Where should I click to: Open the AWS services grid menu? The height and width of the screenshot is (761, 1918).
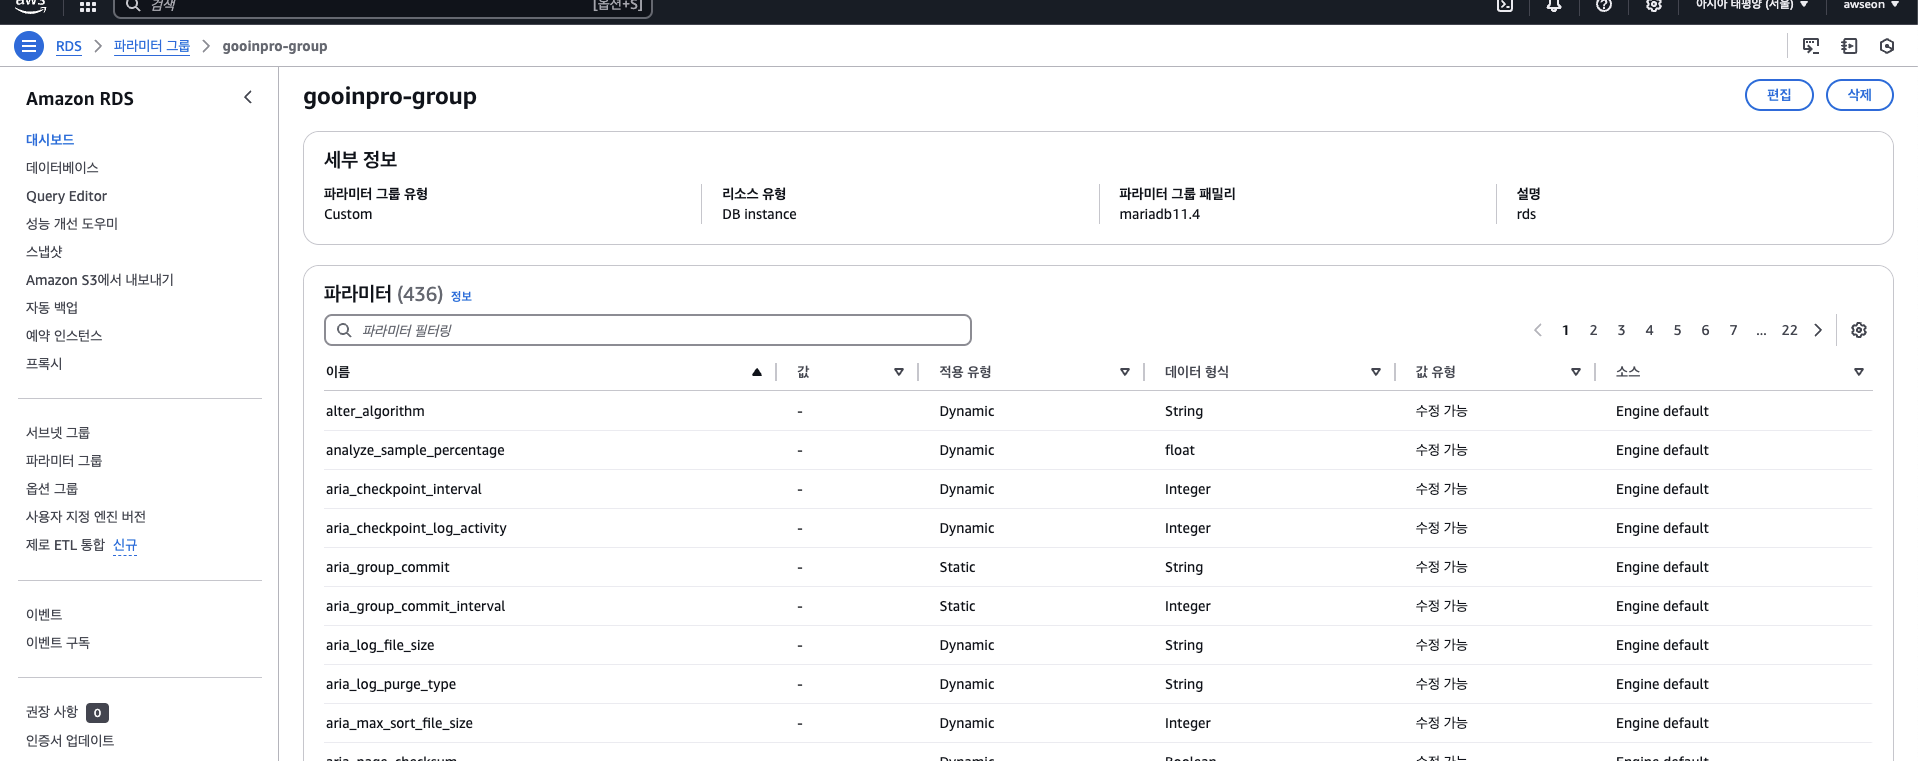[x=88, y=6]
